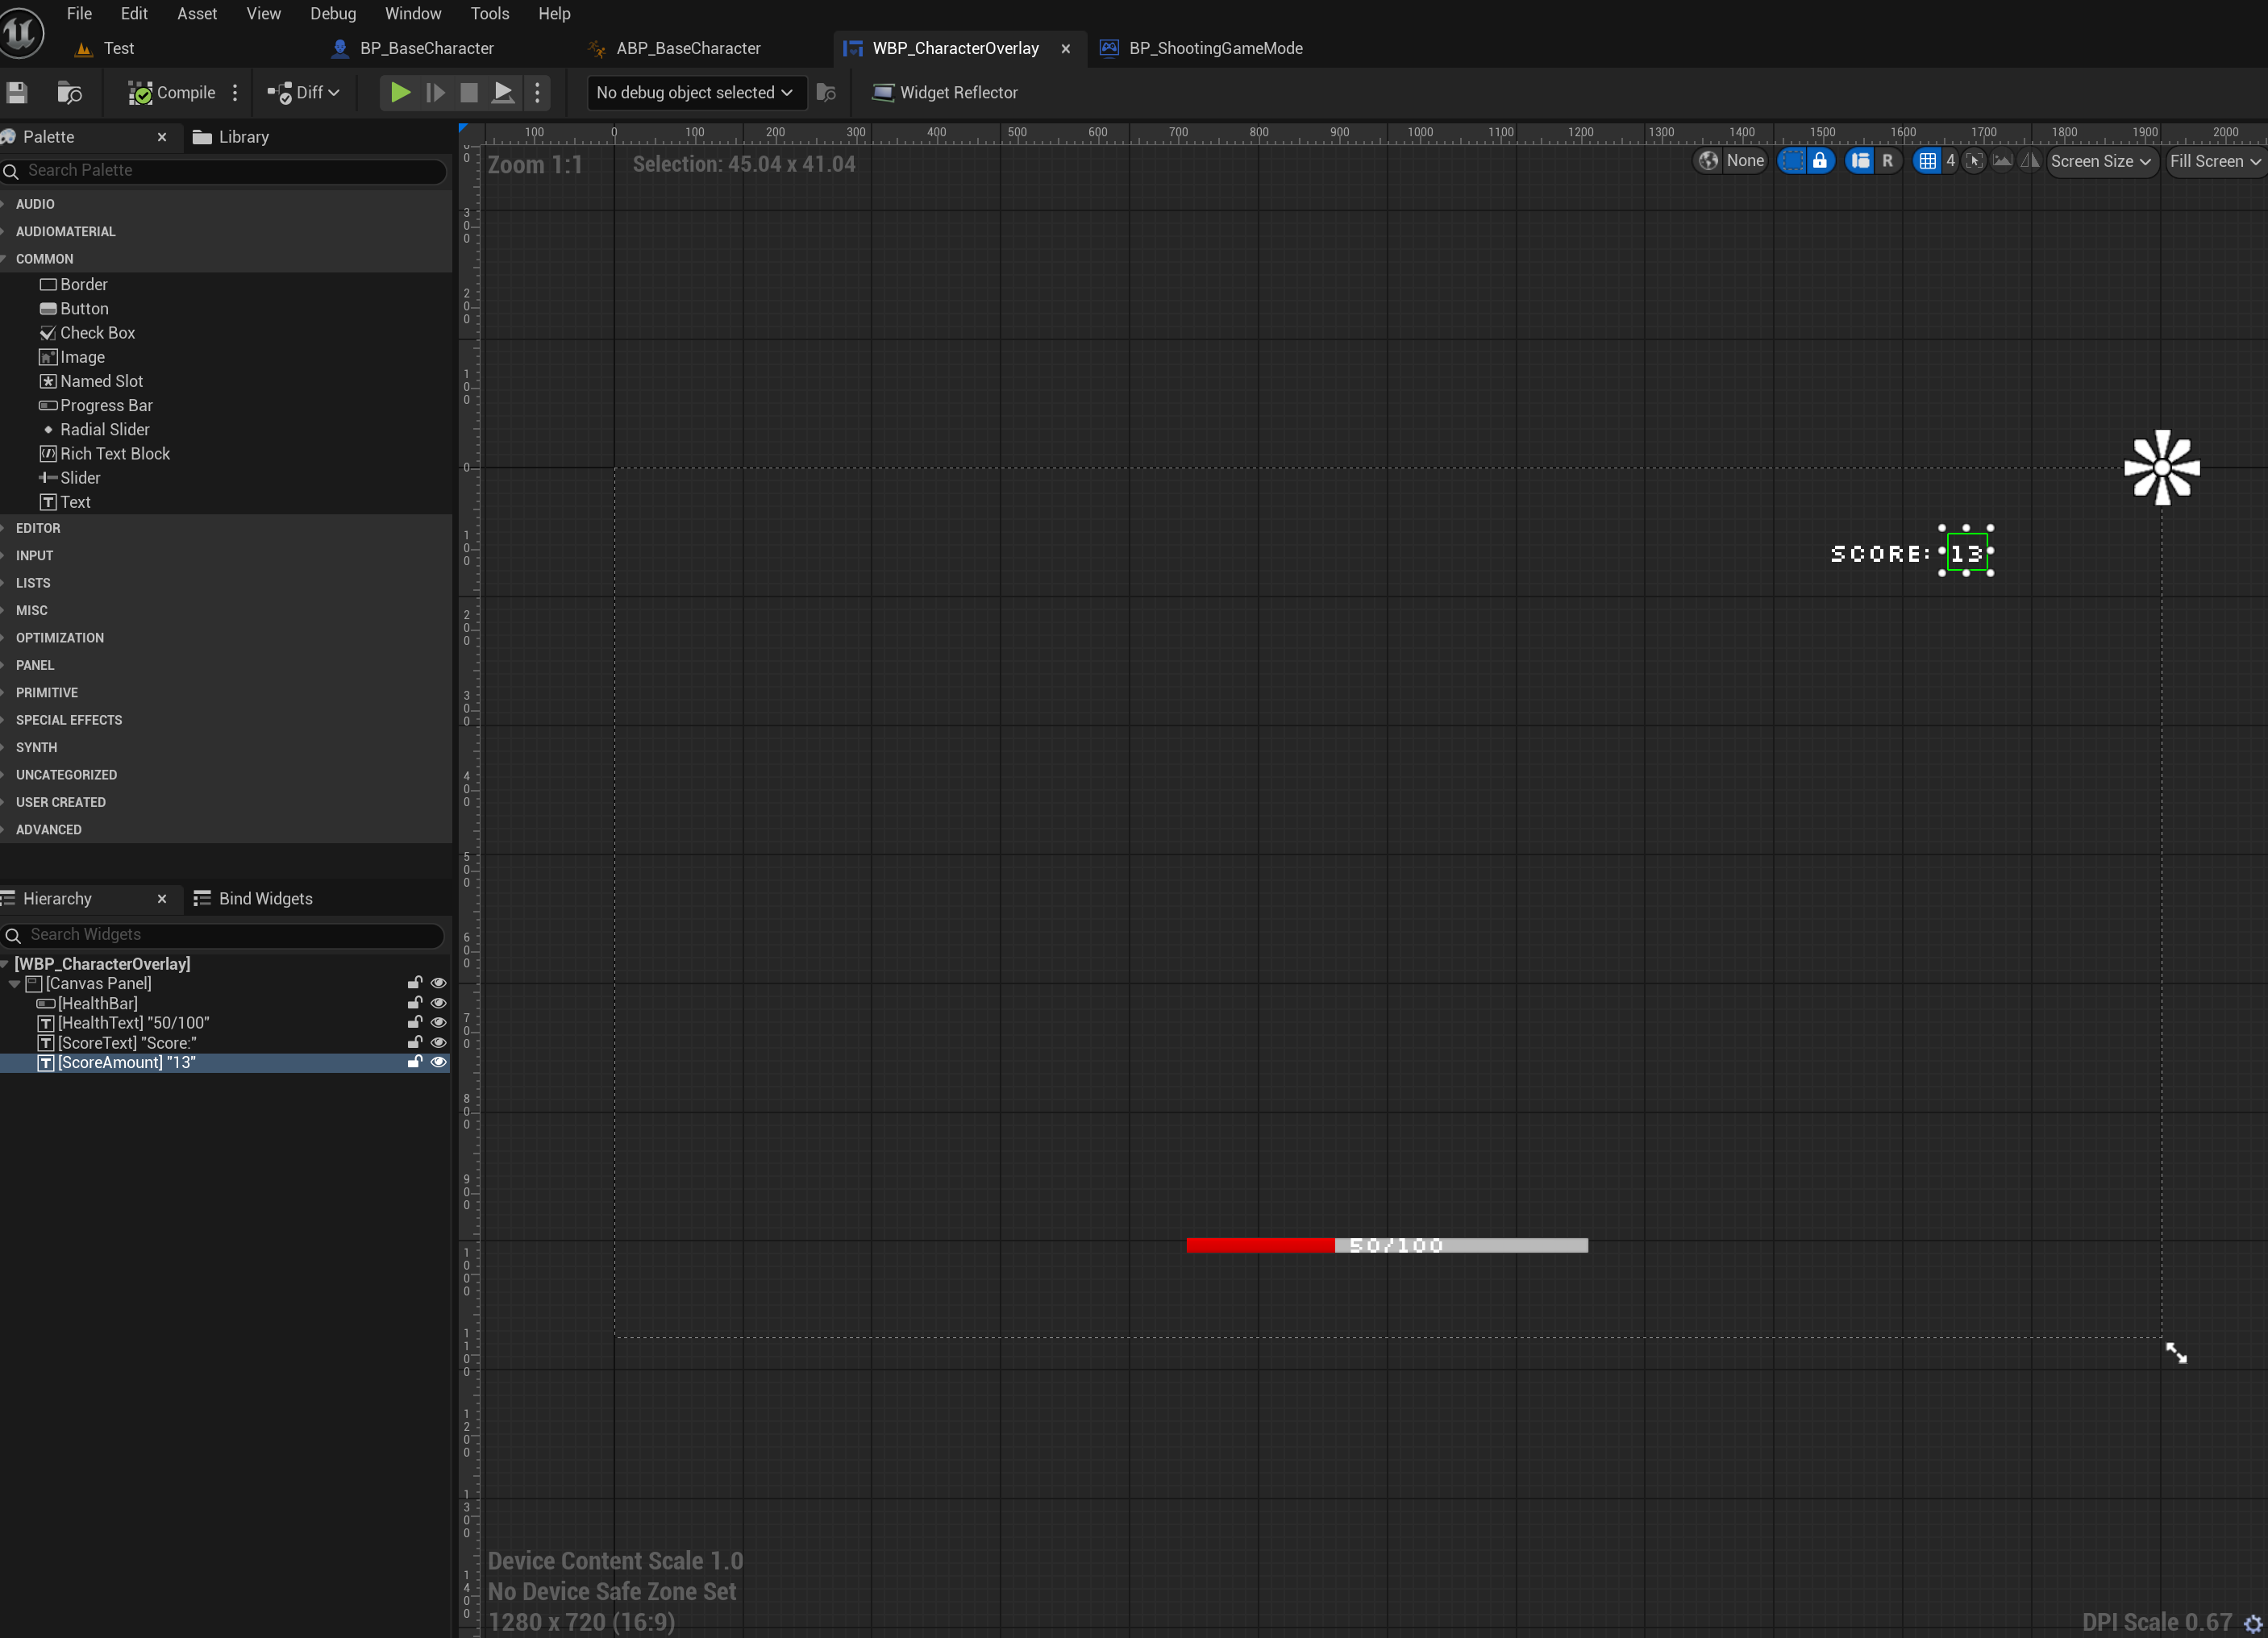Toggle the respect locks padlock icon
This screenshot has height=1638, width=2268.
tap(1820, 161)
